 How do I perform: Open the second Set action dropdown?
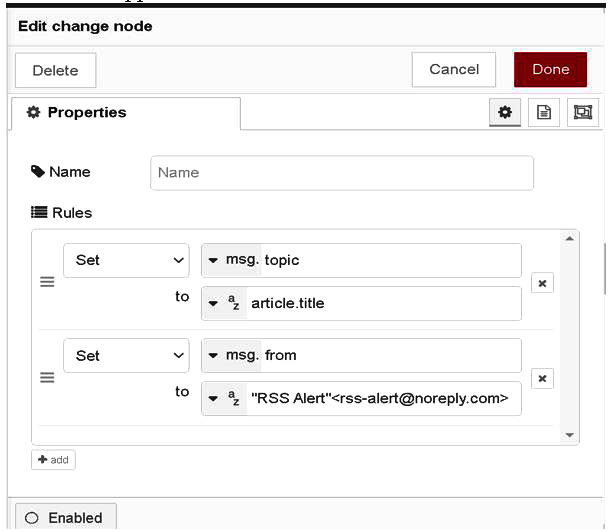tap(126, 355)
